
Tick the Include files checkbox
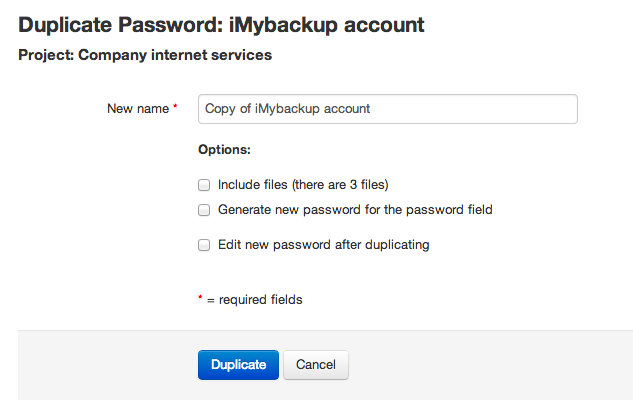(204, 185)
